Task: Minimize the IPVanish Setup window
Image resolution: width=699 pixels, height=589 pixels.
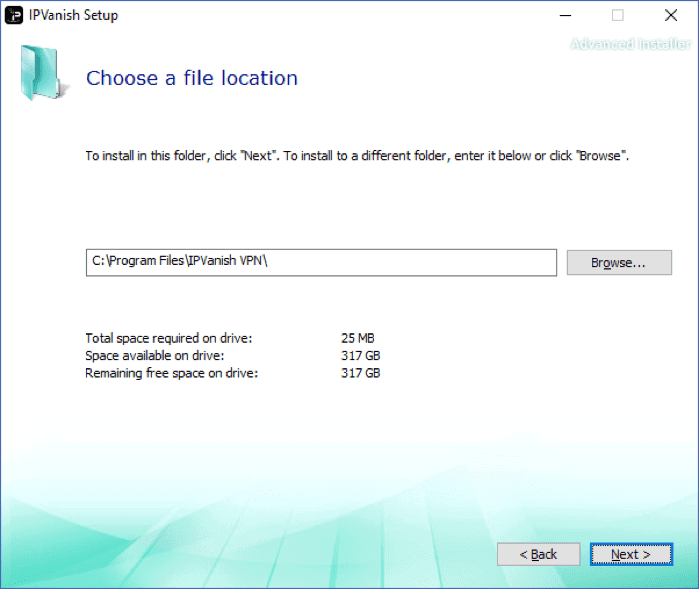Action: coord(563,15)
